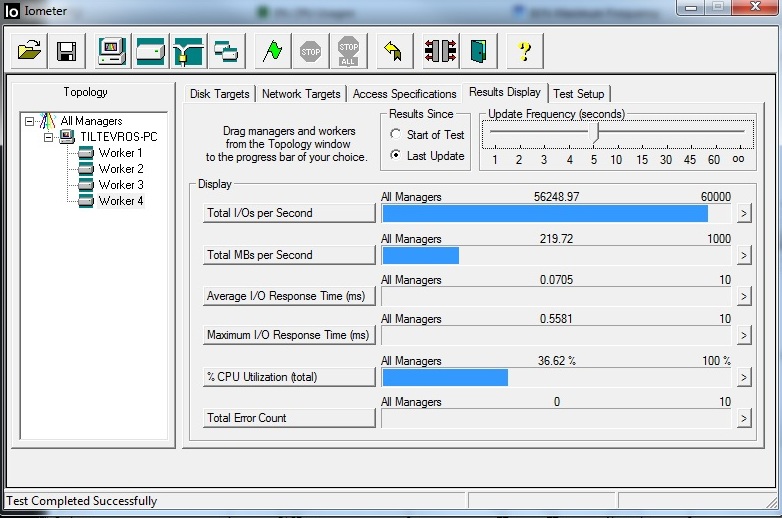
Task: Click the Total I/Os per Second button
Action: [x=289, y=213]
